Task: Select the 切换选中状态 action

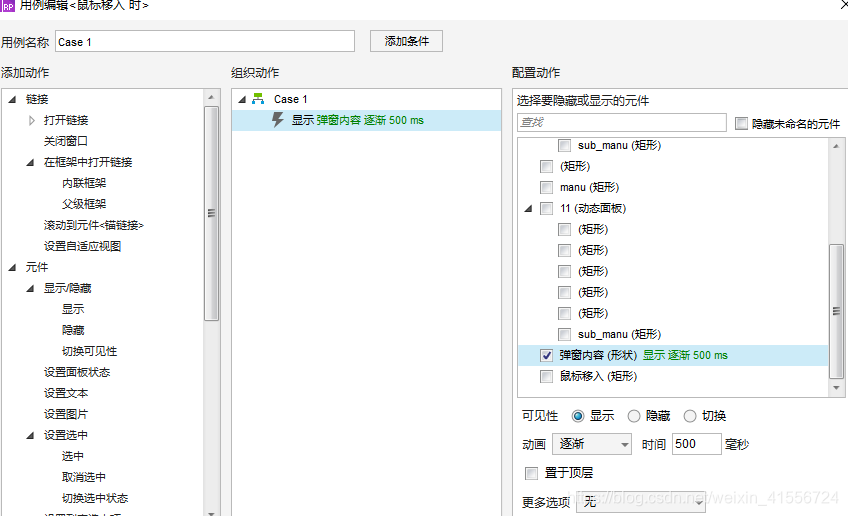Action: coord(95,498)
